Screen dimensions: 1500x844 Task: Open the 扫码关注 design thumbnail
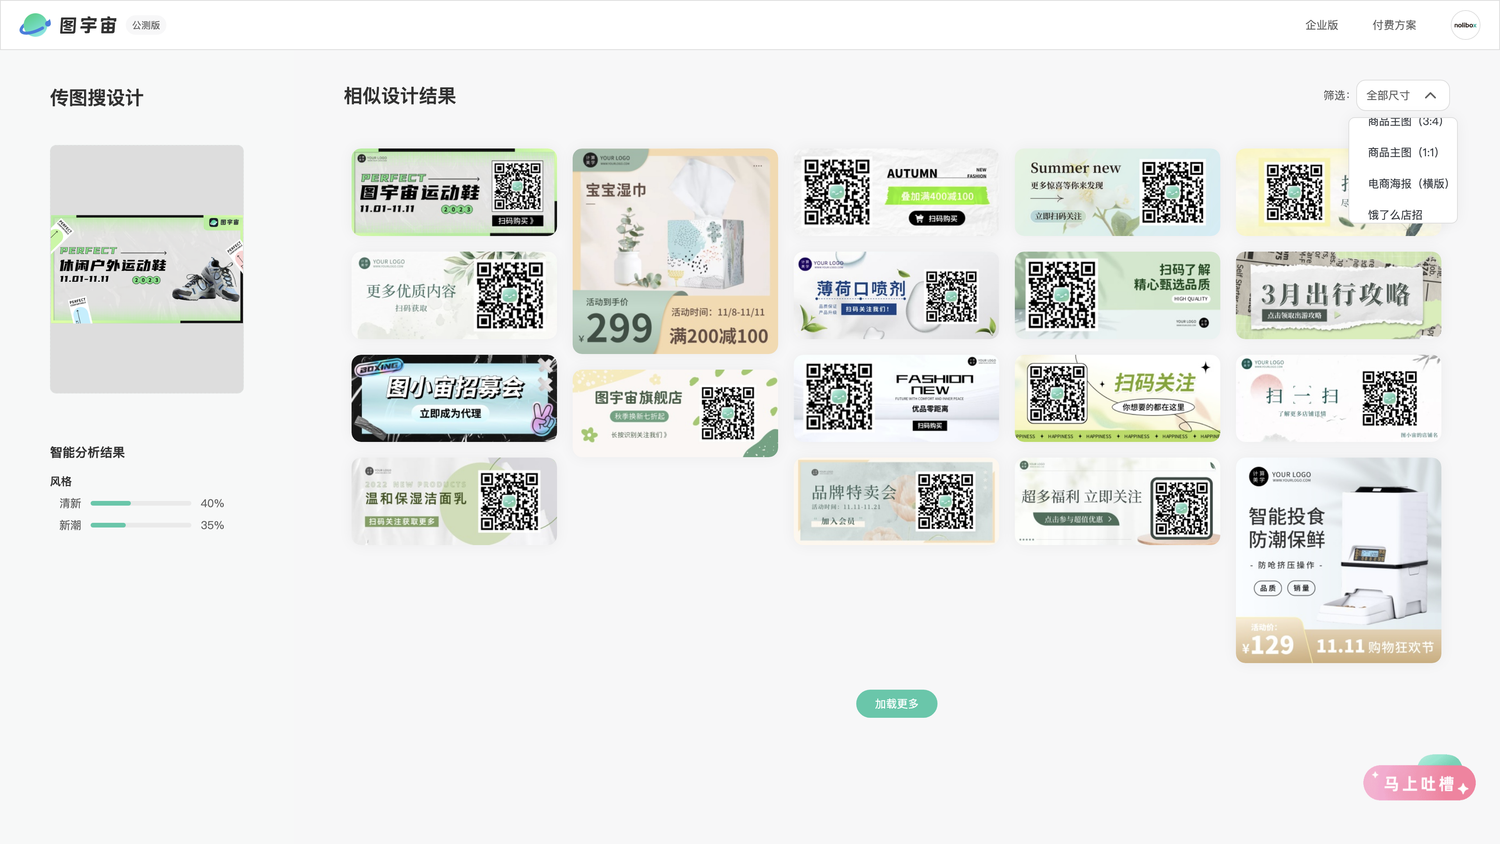(1117, 398)
